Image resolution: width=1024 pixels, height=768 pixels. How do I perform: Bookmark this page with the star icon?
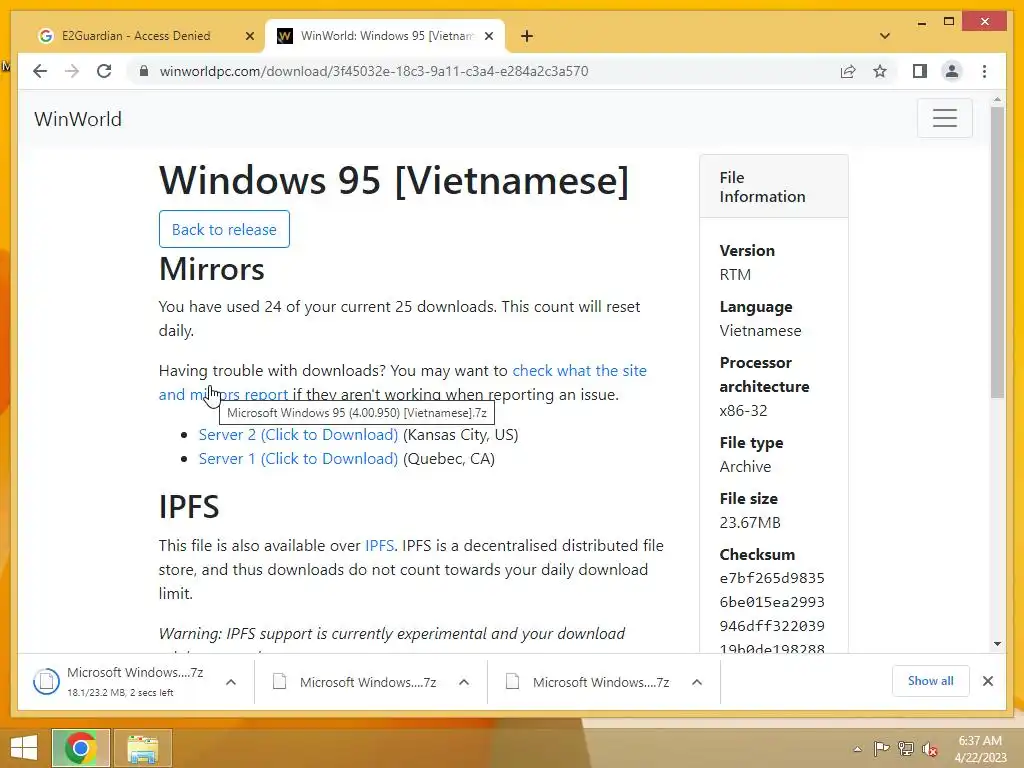point(880,71)
